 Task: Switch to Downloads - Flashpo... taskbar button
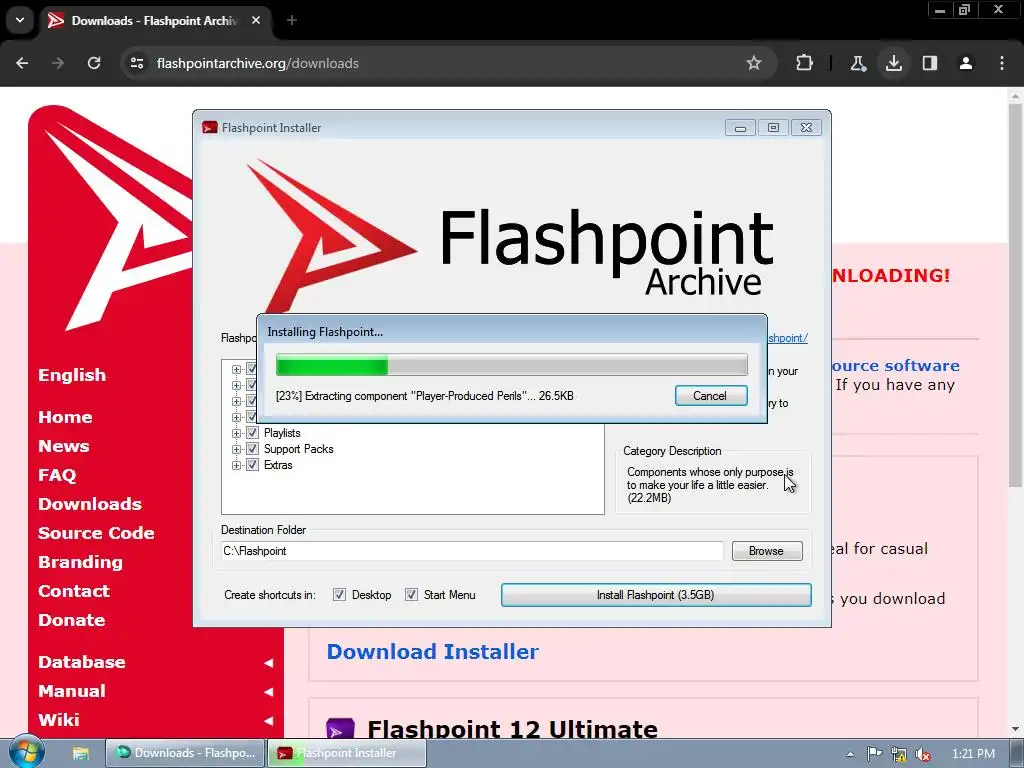(185, 753)
